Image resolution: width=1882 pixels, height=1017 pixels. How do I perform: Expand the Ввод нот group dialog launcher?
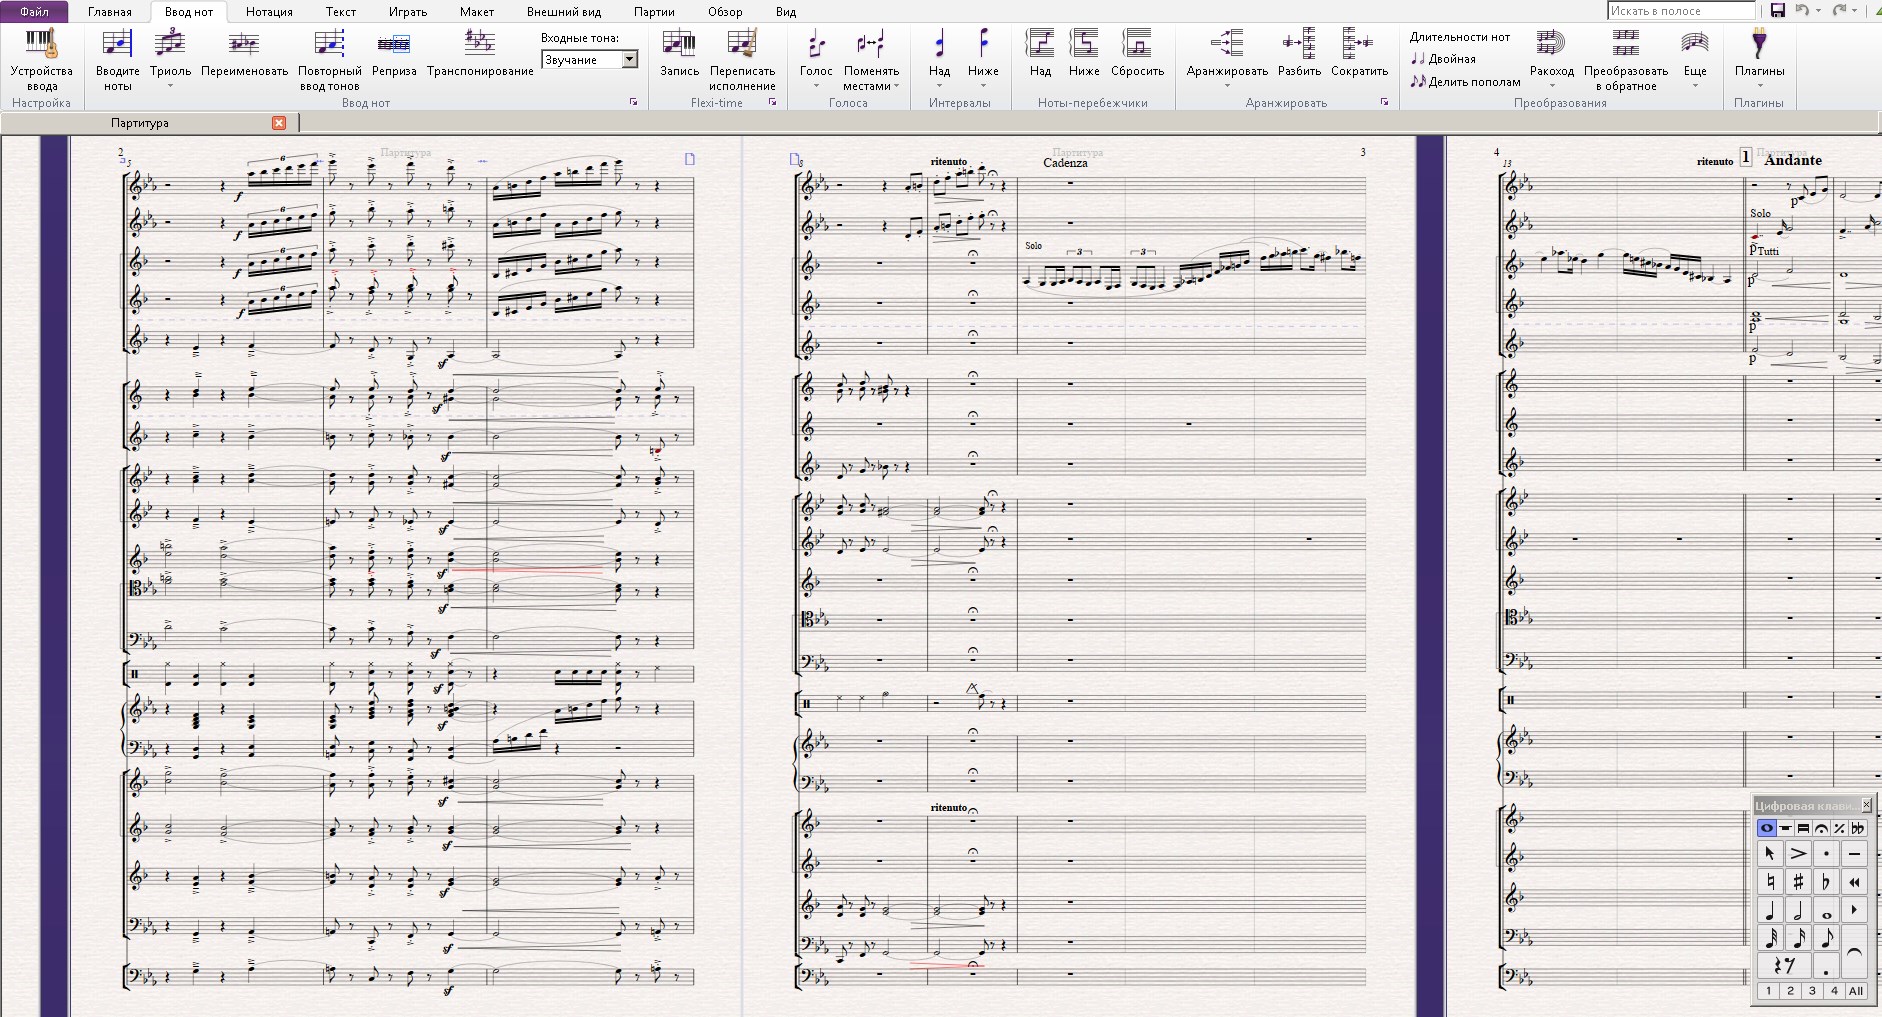[633, 103]
